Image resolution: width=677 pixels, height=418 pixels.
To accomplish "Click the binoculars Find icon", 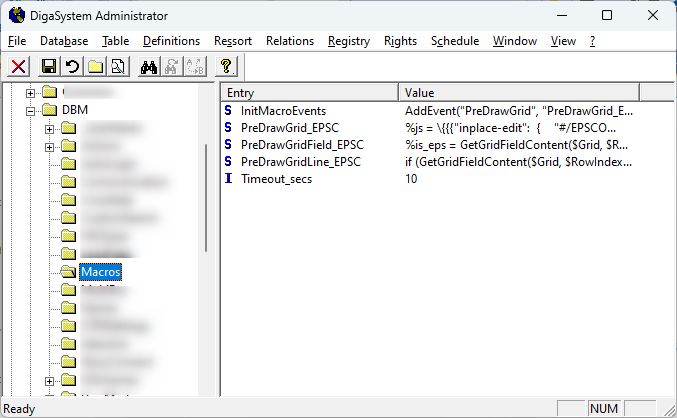I will point(150,67).
